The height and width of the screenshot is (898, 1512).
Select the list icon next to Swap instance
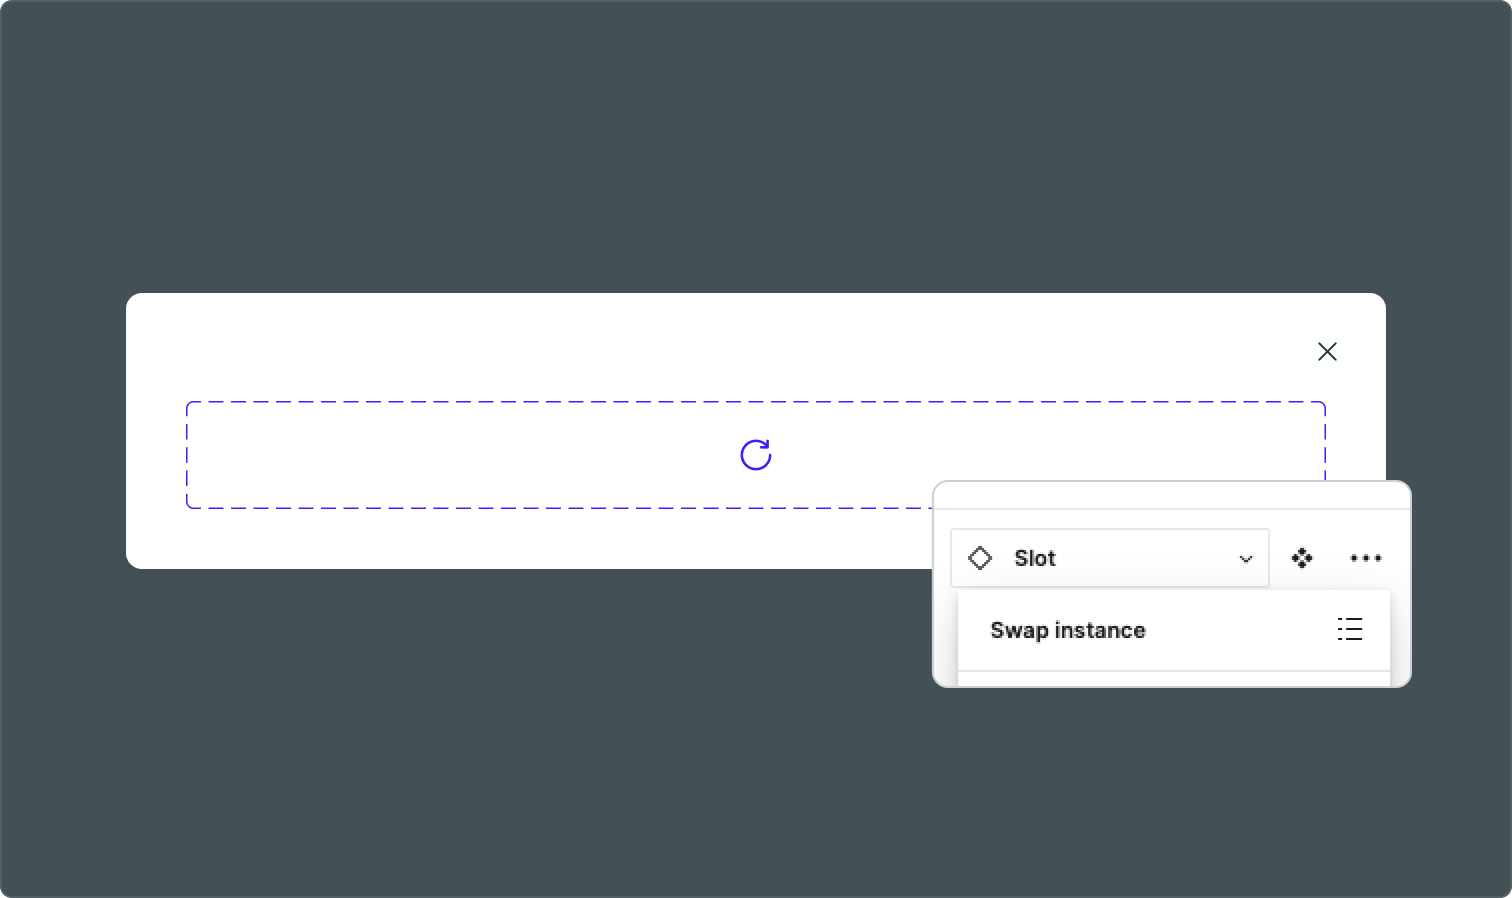point(1350,630)
